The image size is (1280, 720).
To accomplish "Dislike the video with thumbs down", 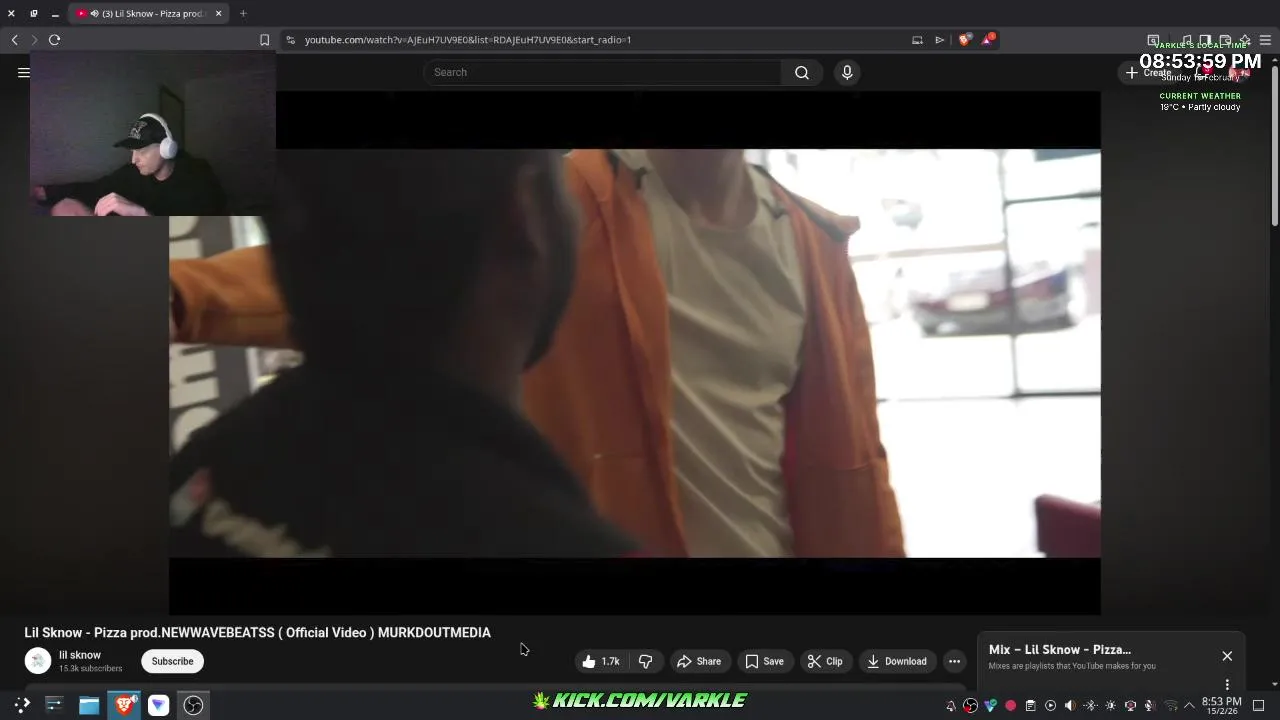I will [646, 661].
